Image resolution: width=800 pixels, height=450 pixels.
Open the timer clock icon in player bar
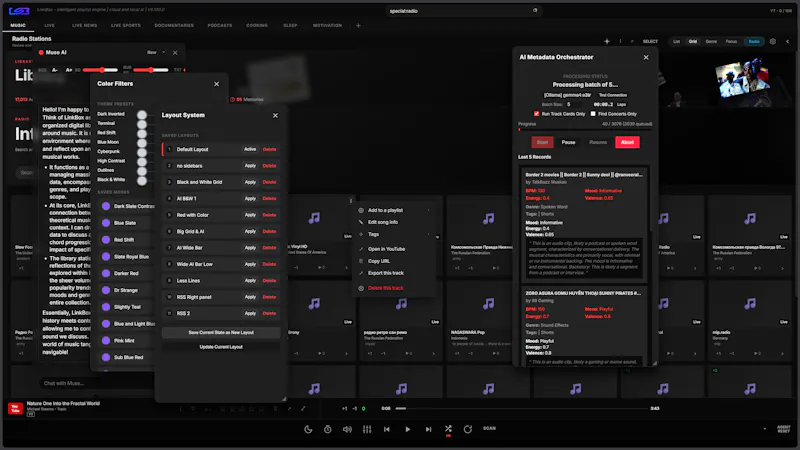pos(328,429)
